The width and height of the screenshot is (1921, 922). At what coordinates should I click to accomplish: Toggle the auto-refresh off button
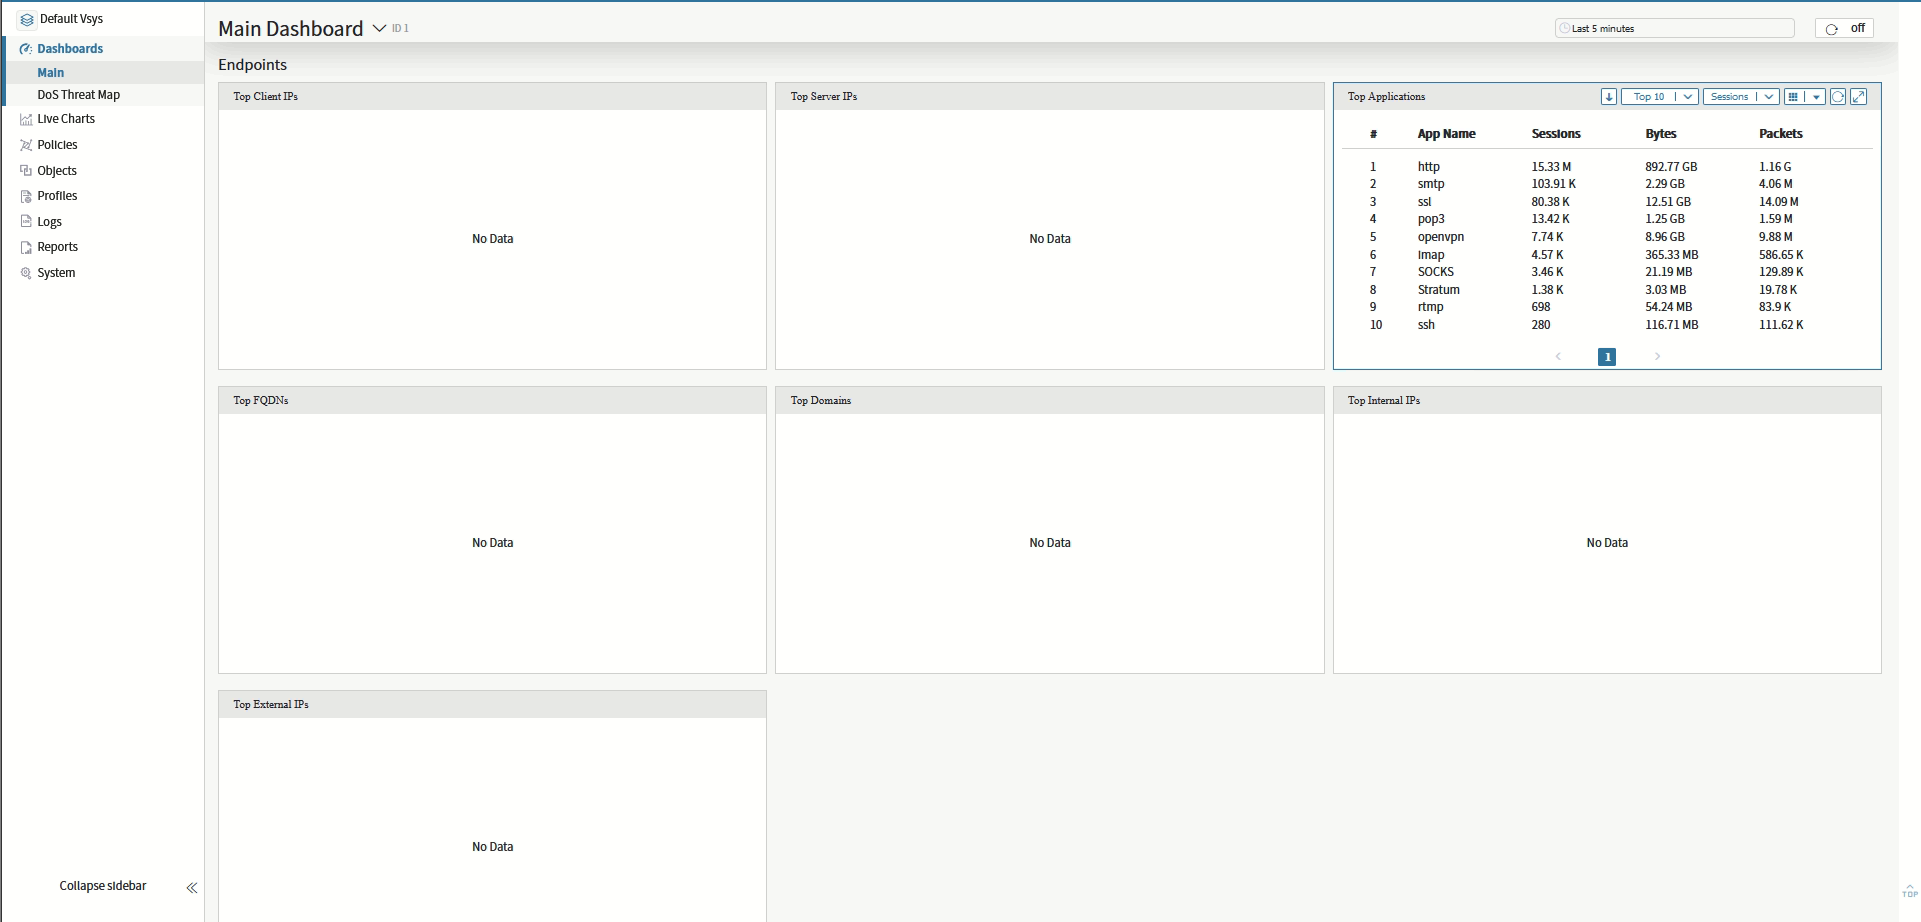pyautogui.click(x=1844, y=29)
